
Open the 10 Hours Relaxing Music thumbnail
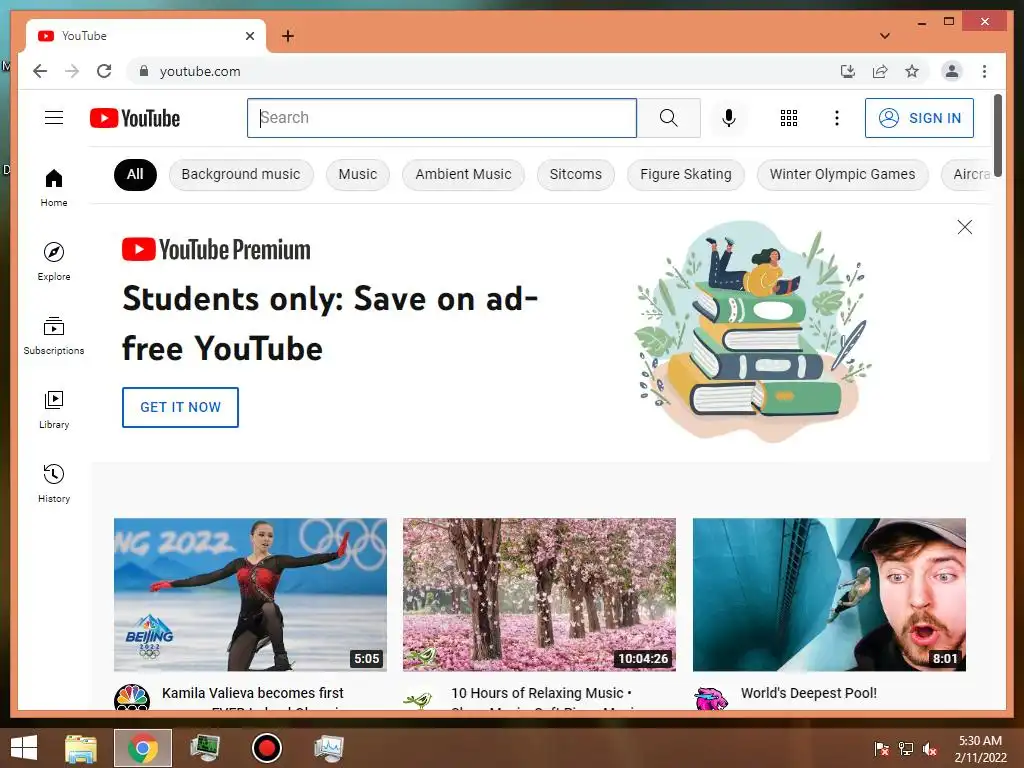tap(539, 594)
